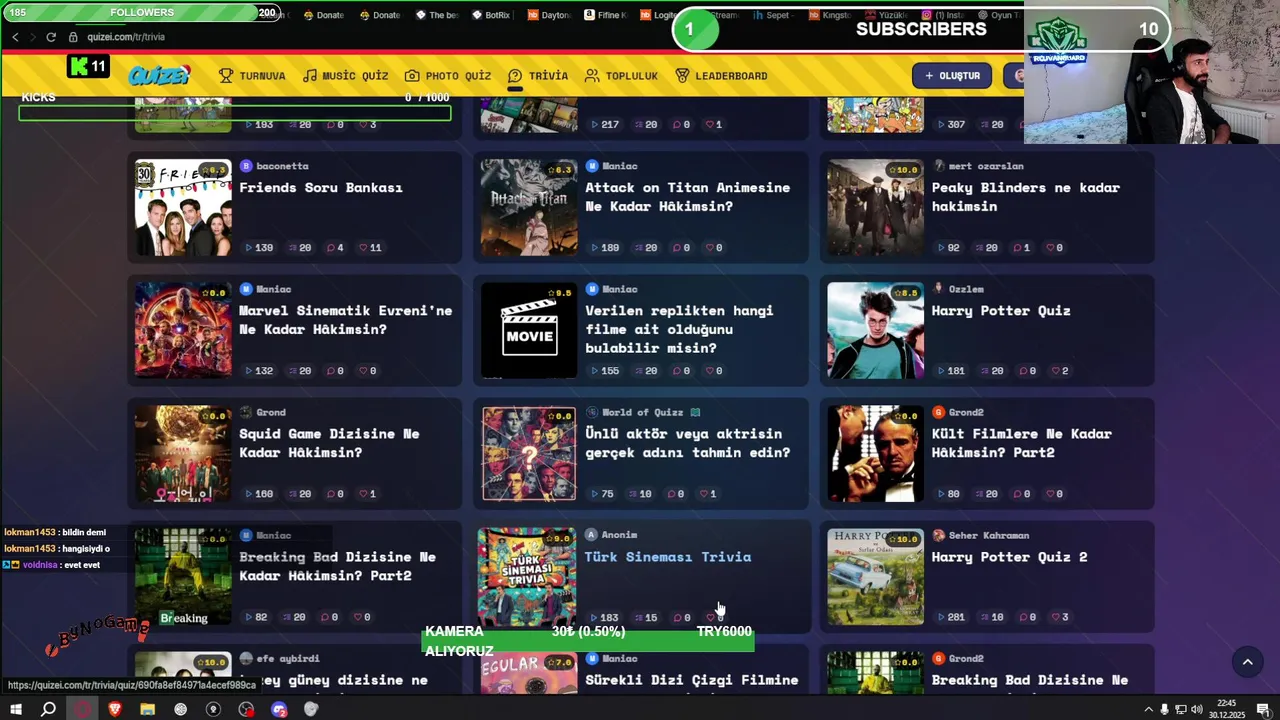Image resolution: width=1280 pixels, height=720 pixels.
Task: Click the Friends cast thumbnail
Action: 183,208
